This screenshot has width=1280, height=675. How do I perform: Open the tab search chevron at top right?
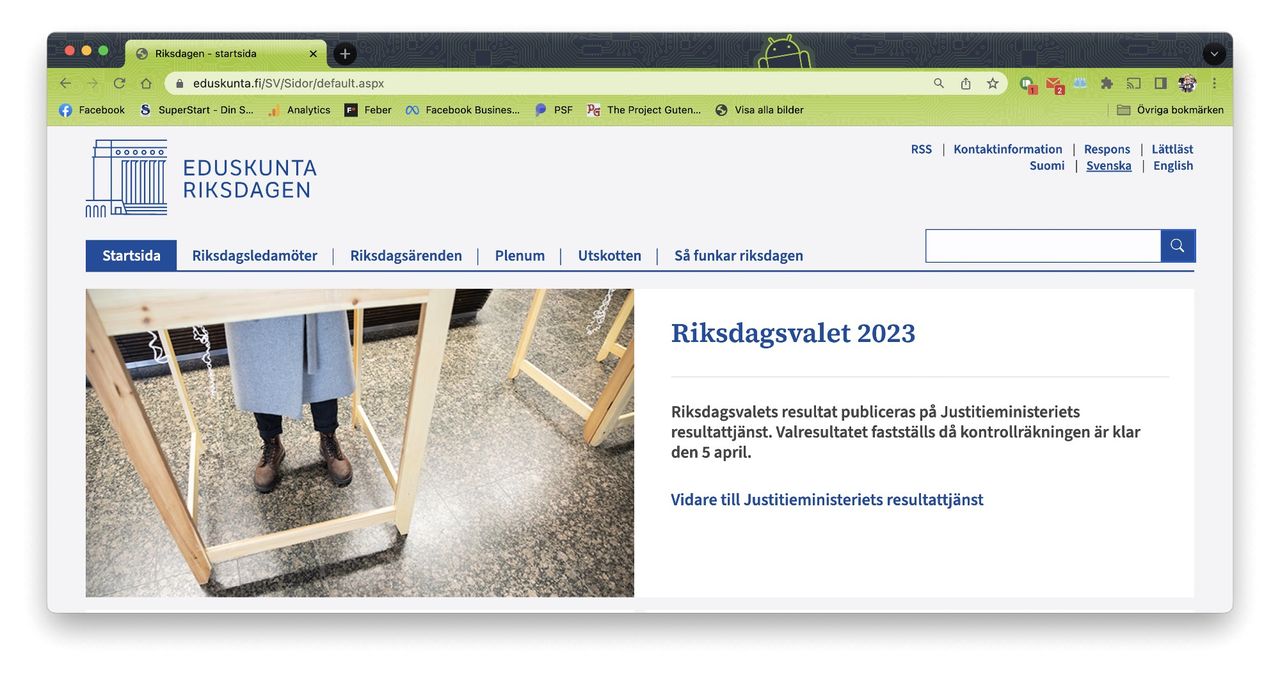(1213, 53)
